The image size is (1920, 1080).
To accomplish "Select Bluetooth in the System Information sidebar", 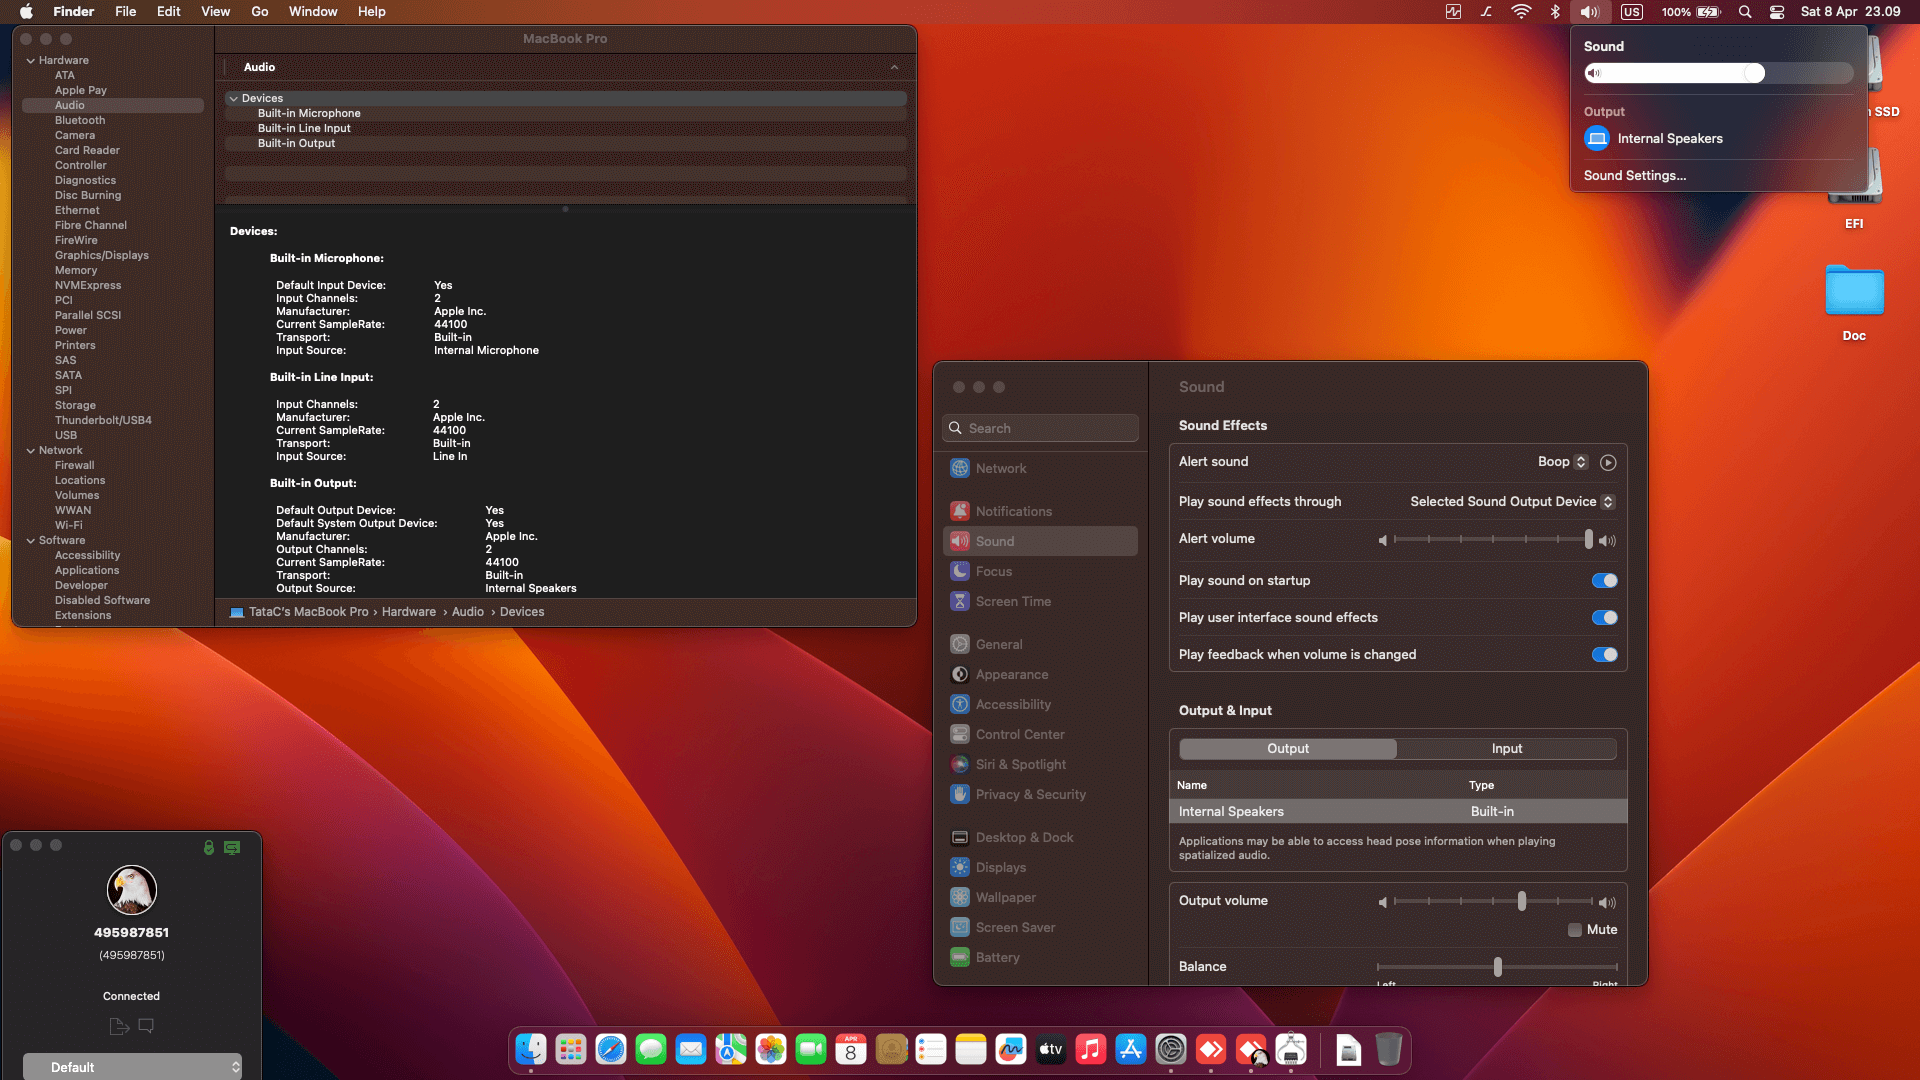I will pyautogui.click(x=80, y=121).
